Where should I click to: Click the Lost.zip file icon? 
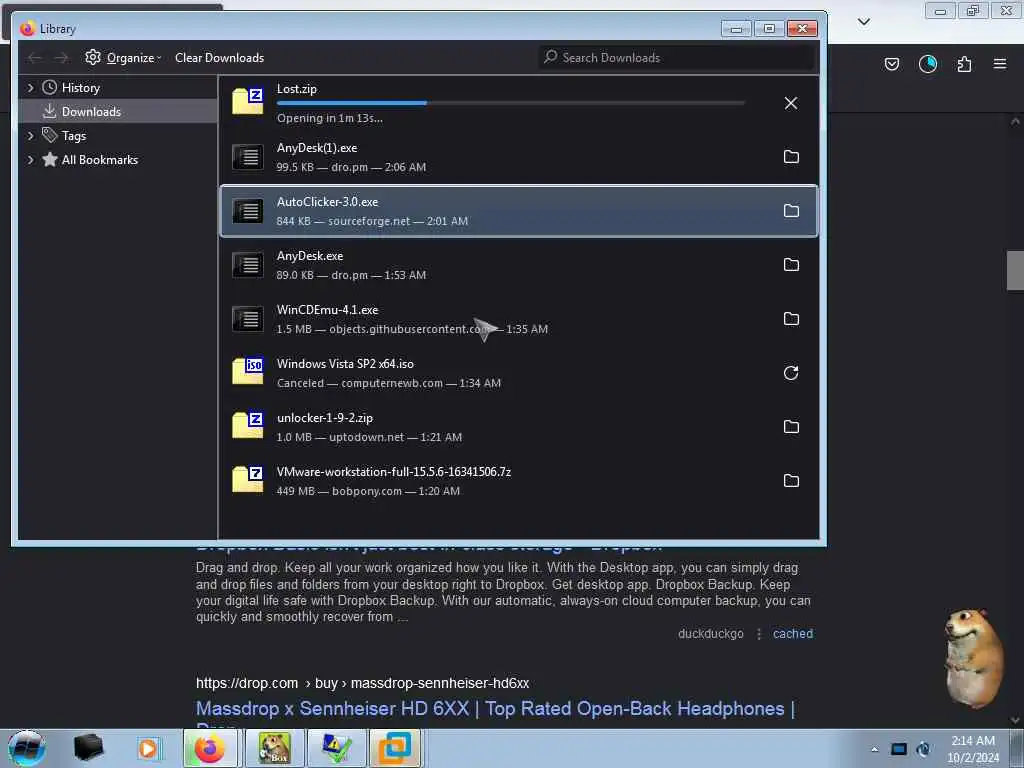coord(248,101)
